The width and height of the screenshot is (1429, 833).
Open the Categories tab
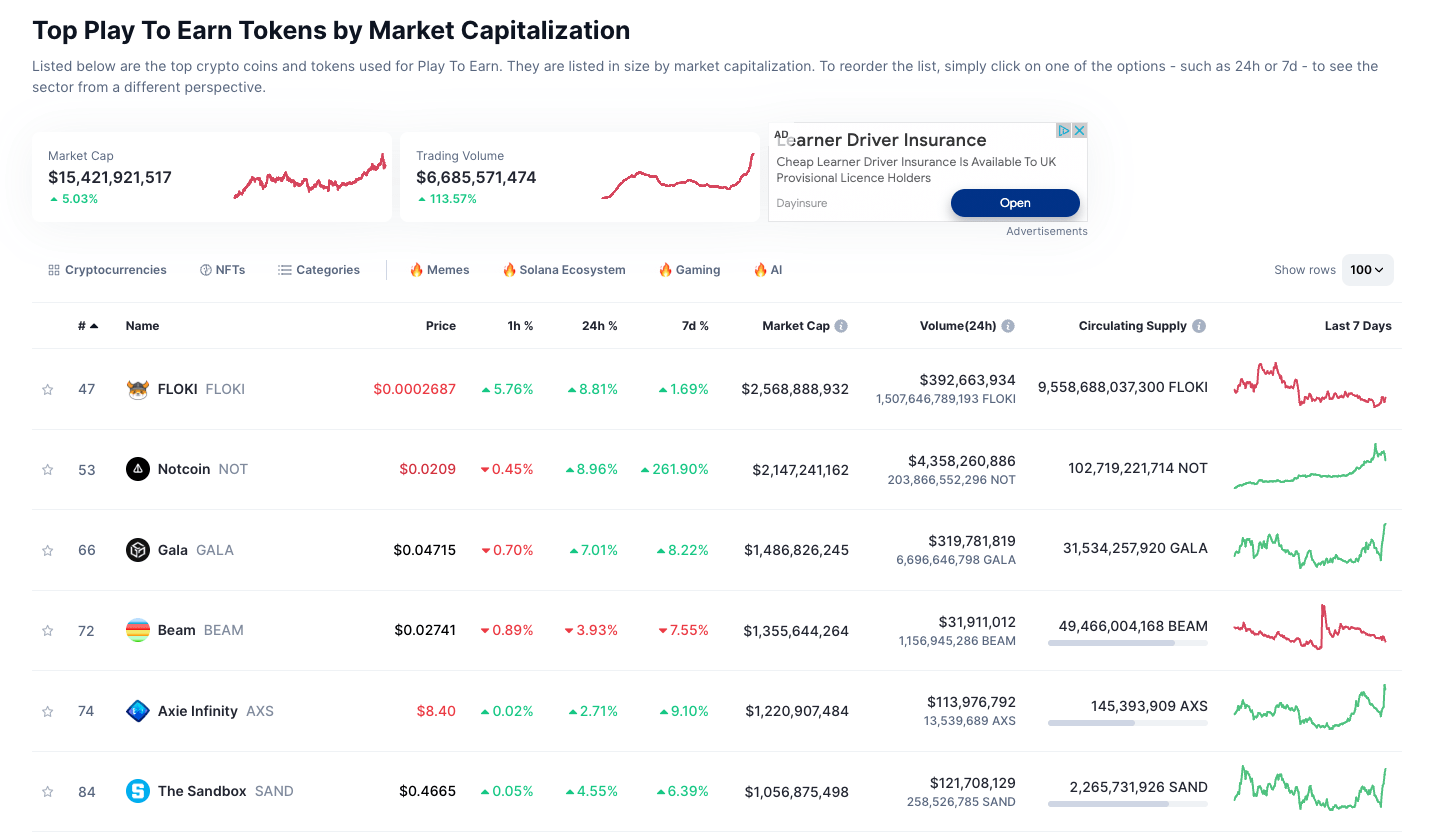tap(318, 269)
